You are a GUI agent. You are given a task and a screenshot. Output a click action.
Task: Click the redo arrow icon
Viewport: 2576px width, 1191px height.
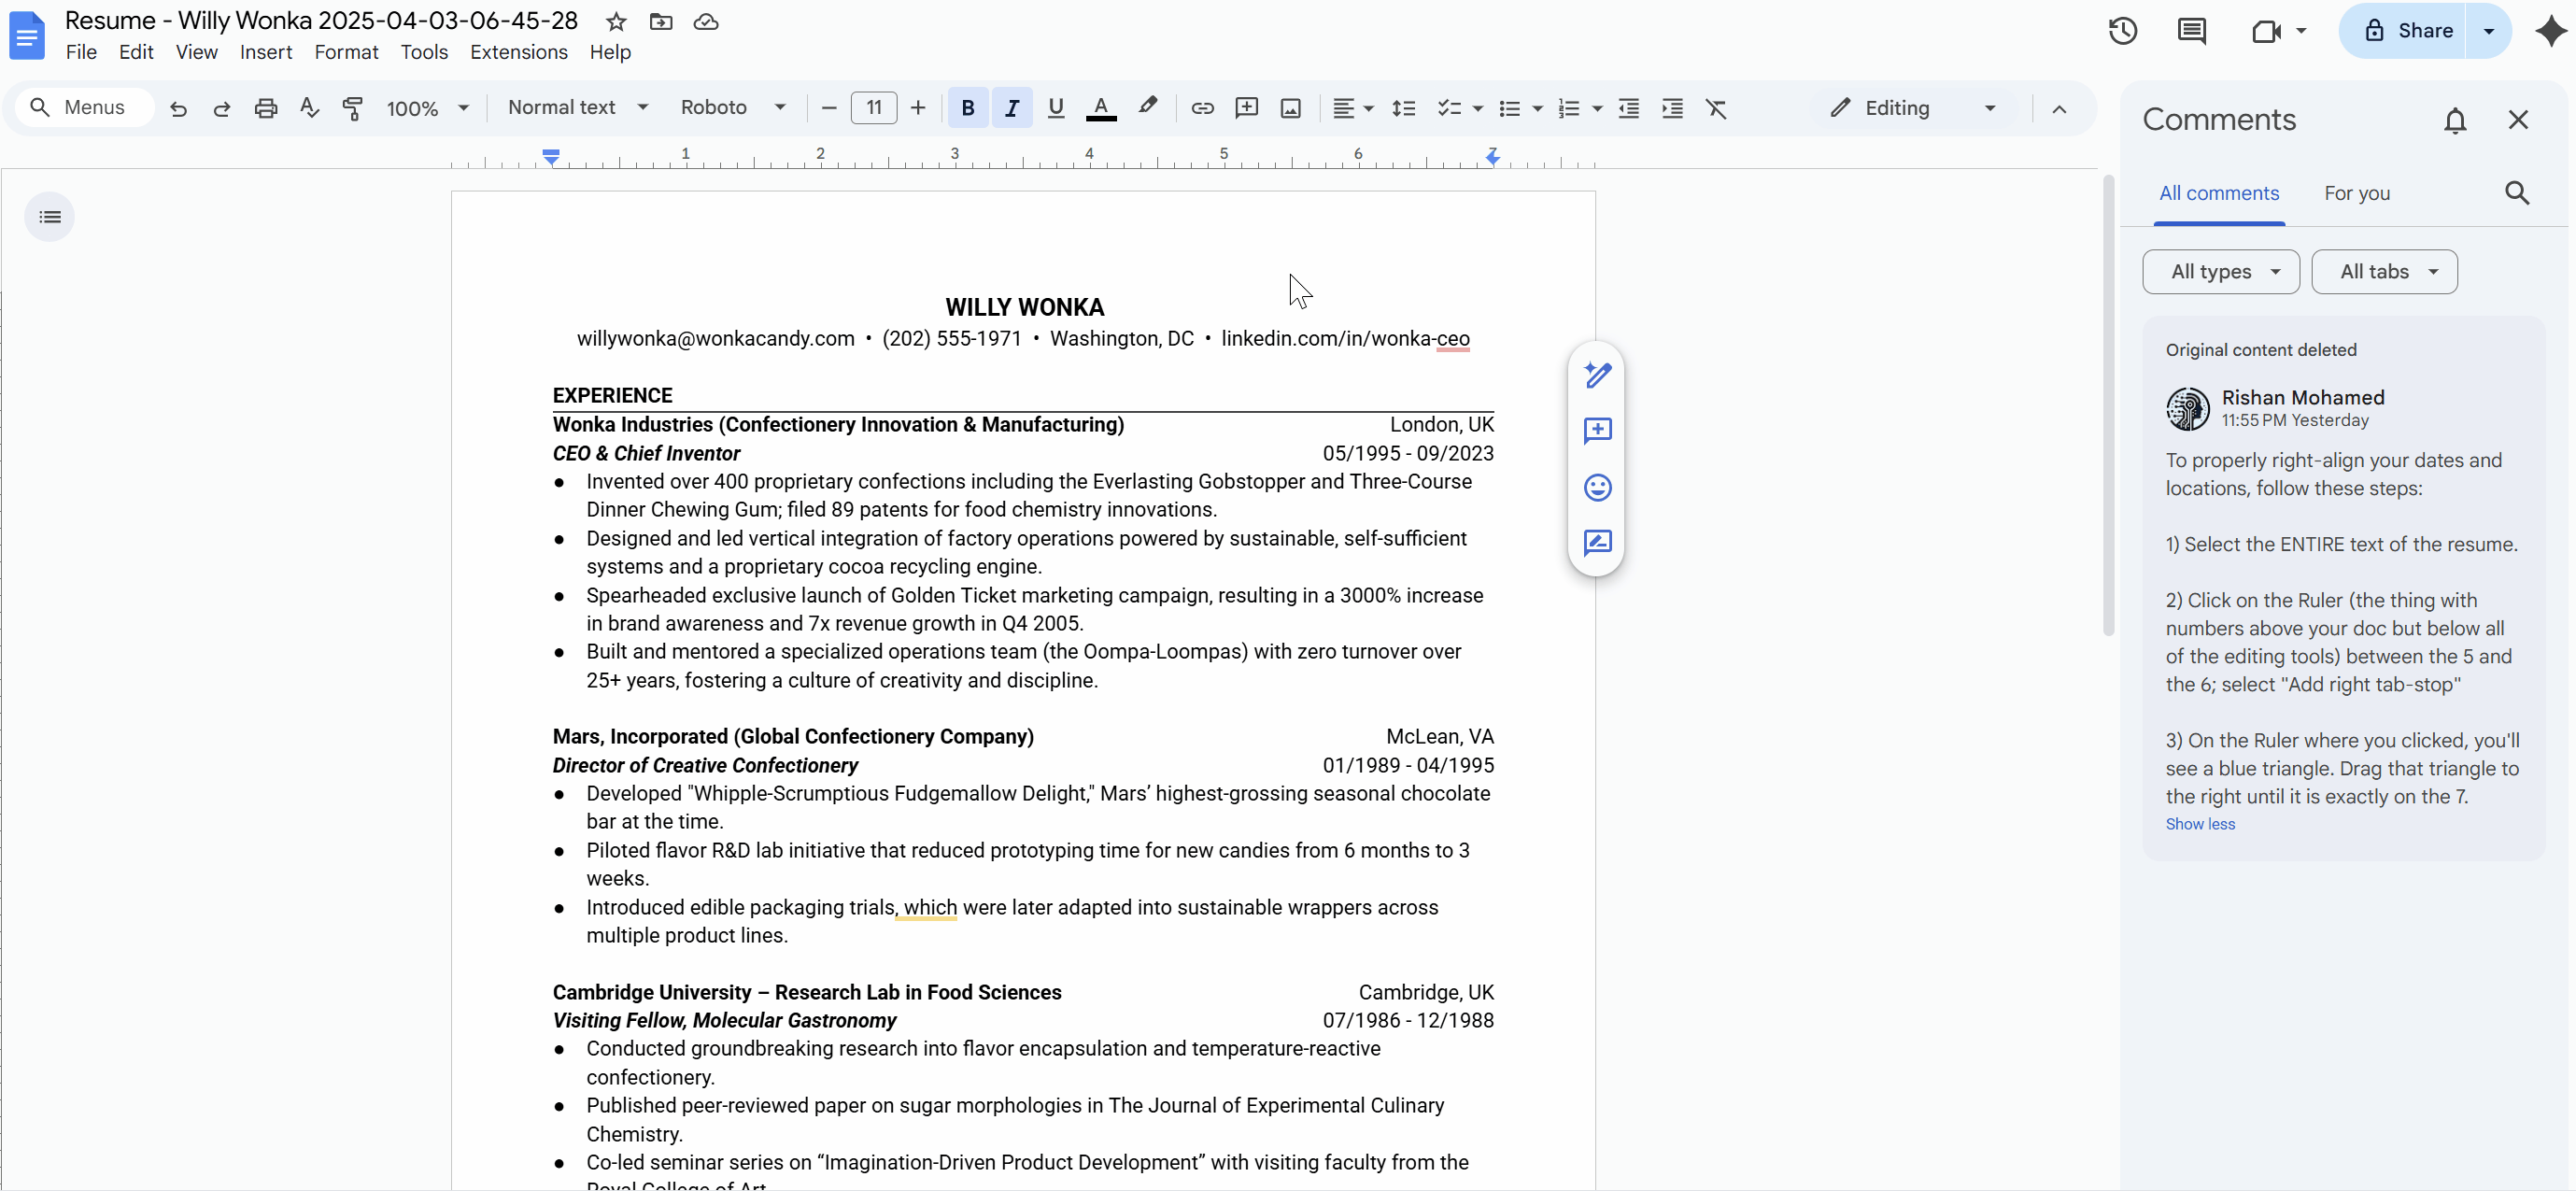tap(222, 108)
